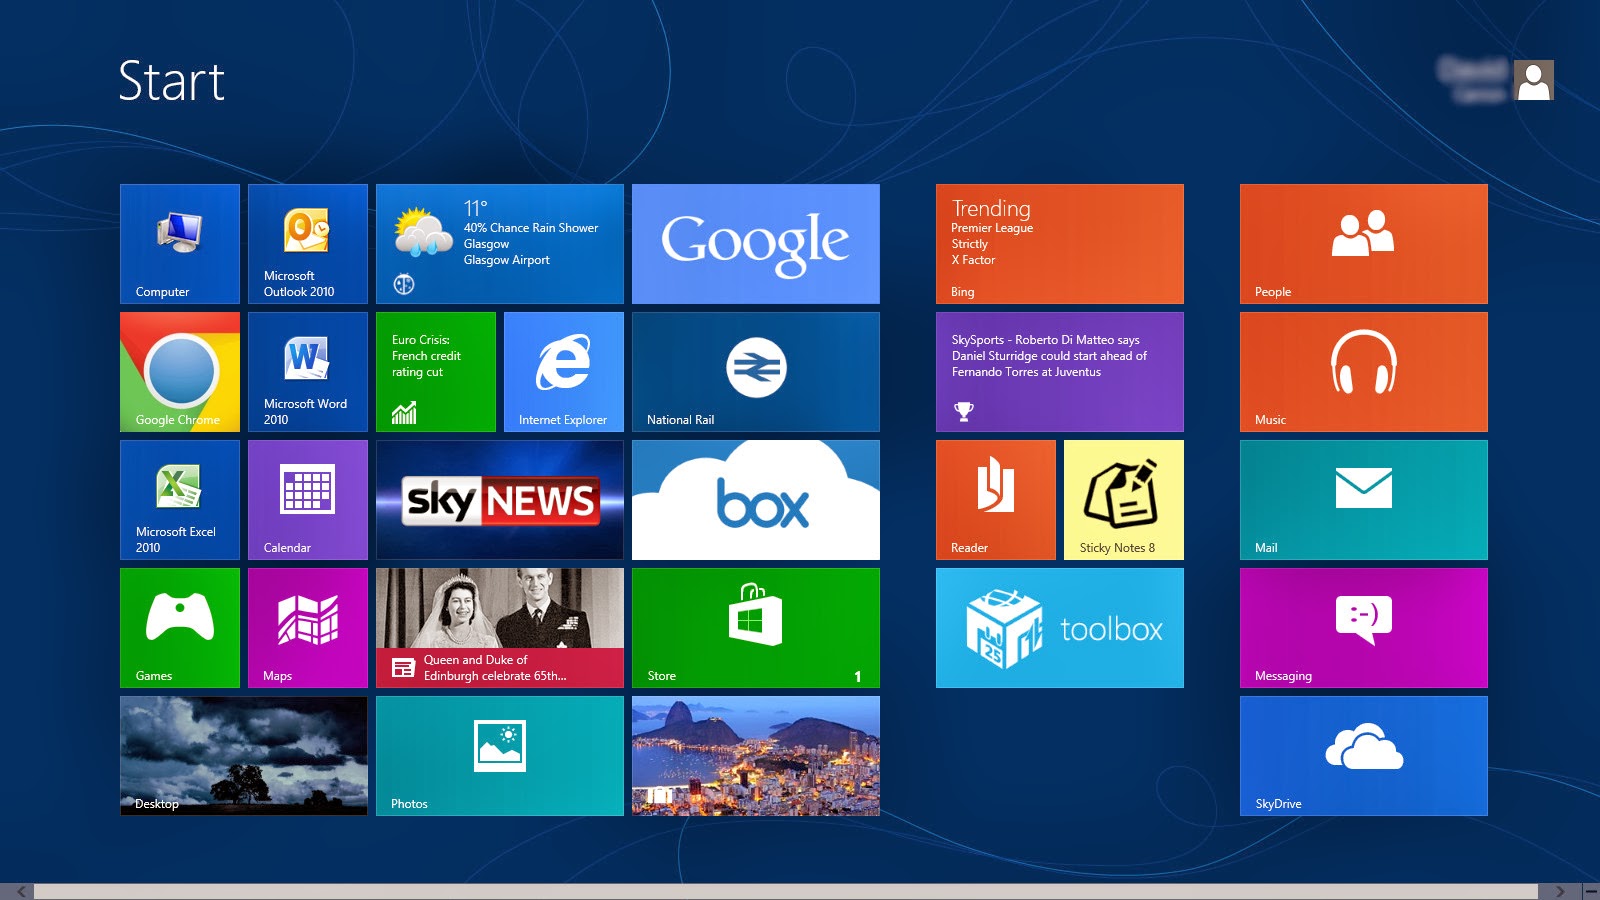Open the SkySports Daniel Sturridge headline
This screenshot has width=1600, height=900.
coord(1059,371)
